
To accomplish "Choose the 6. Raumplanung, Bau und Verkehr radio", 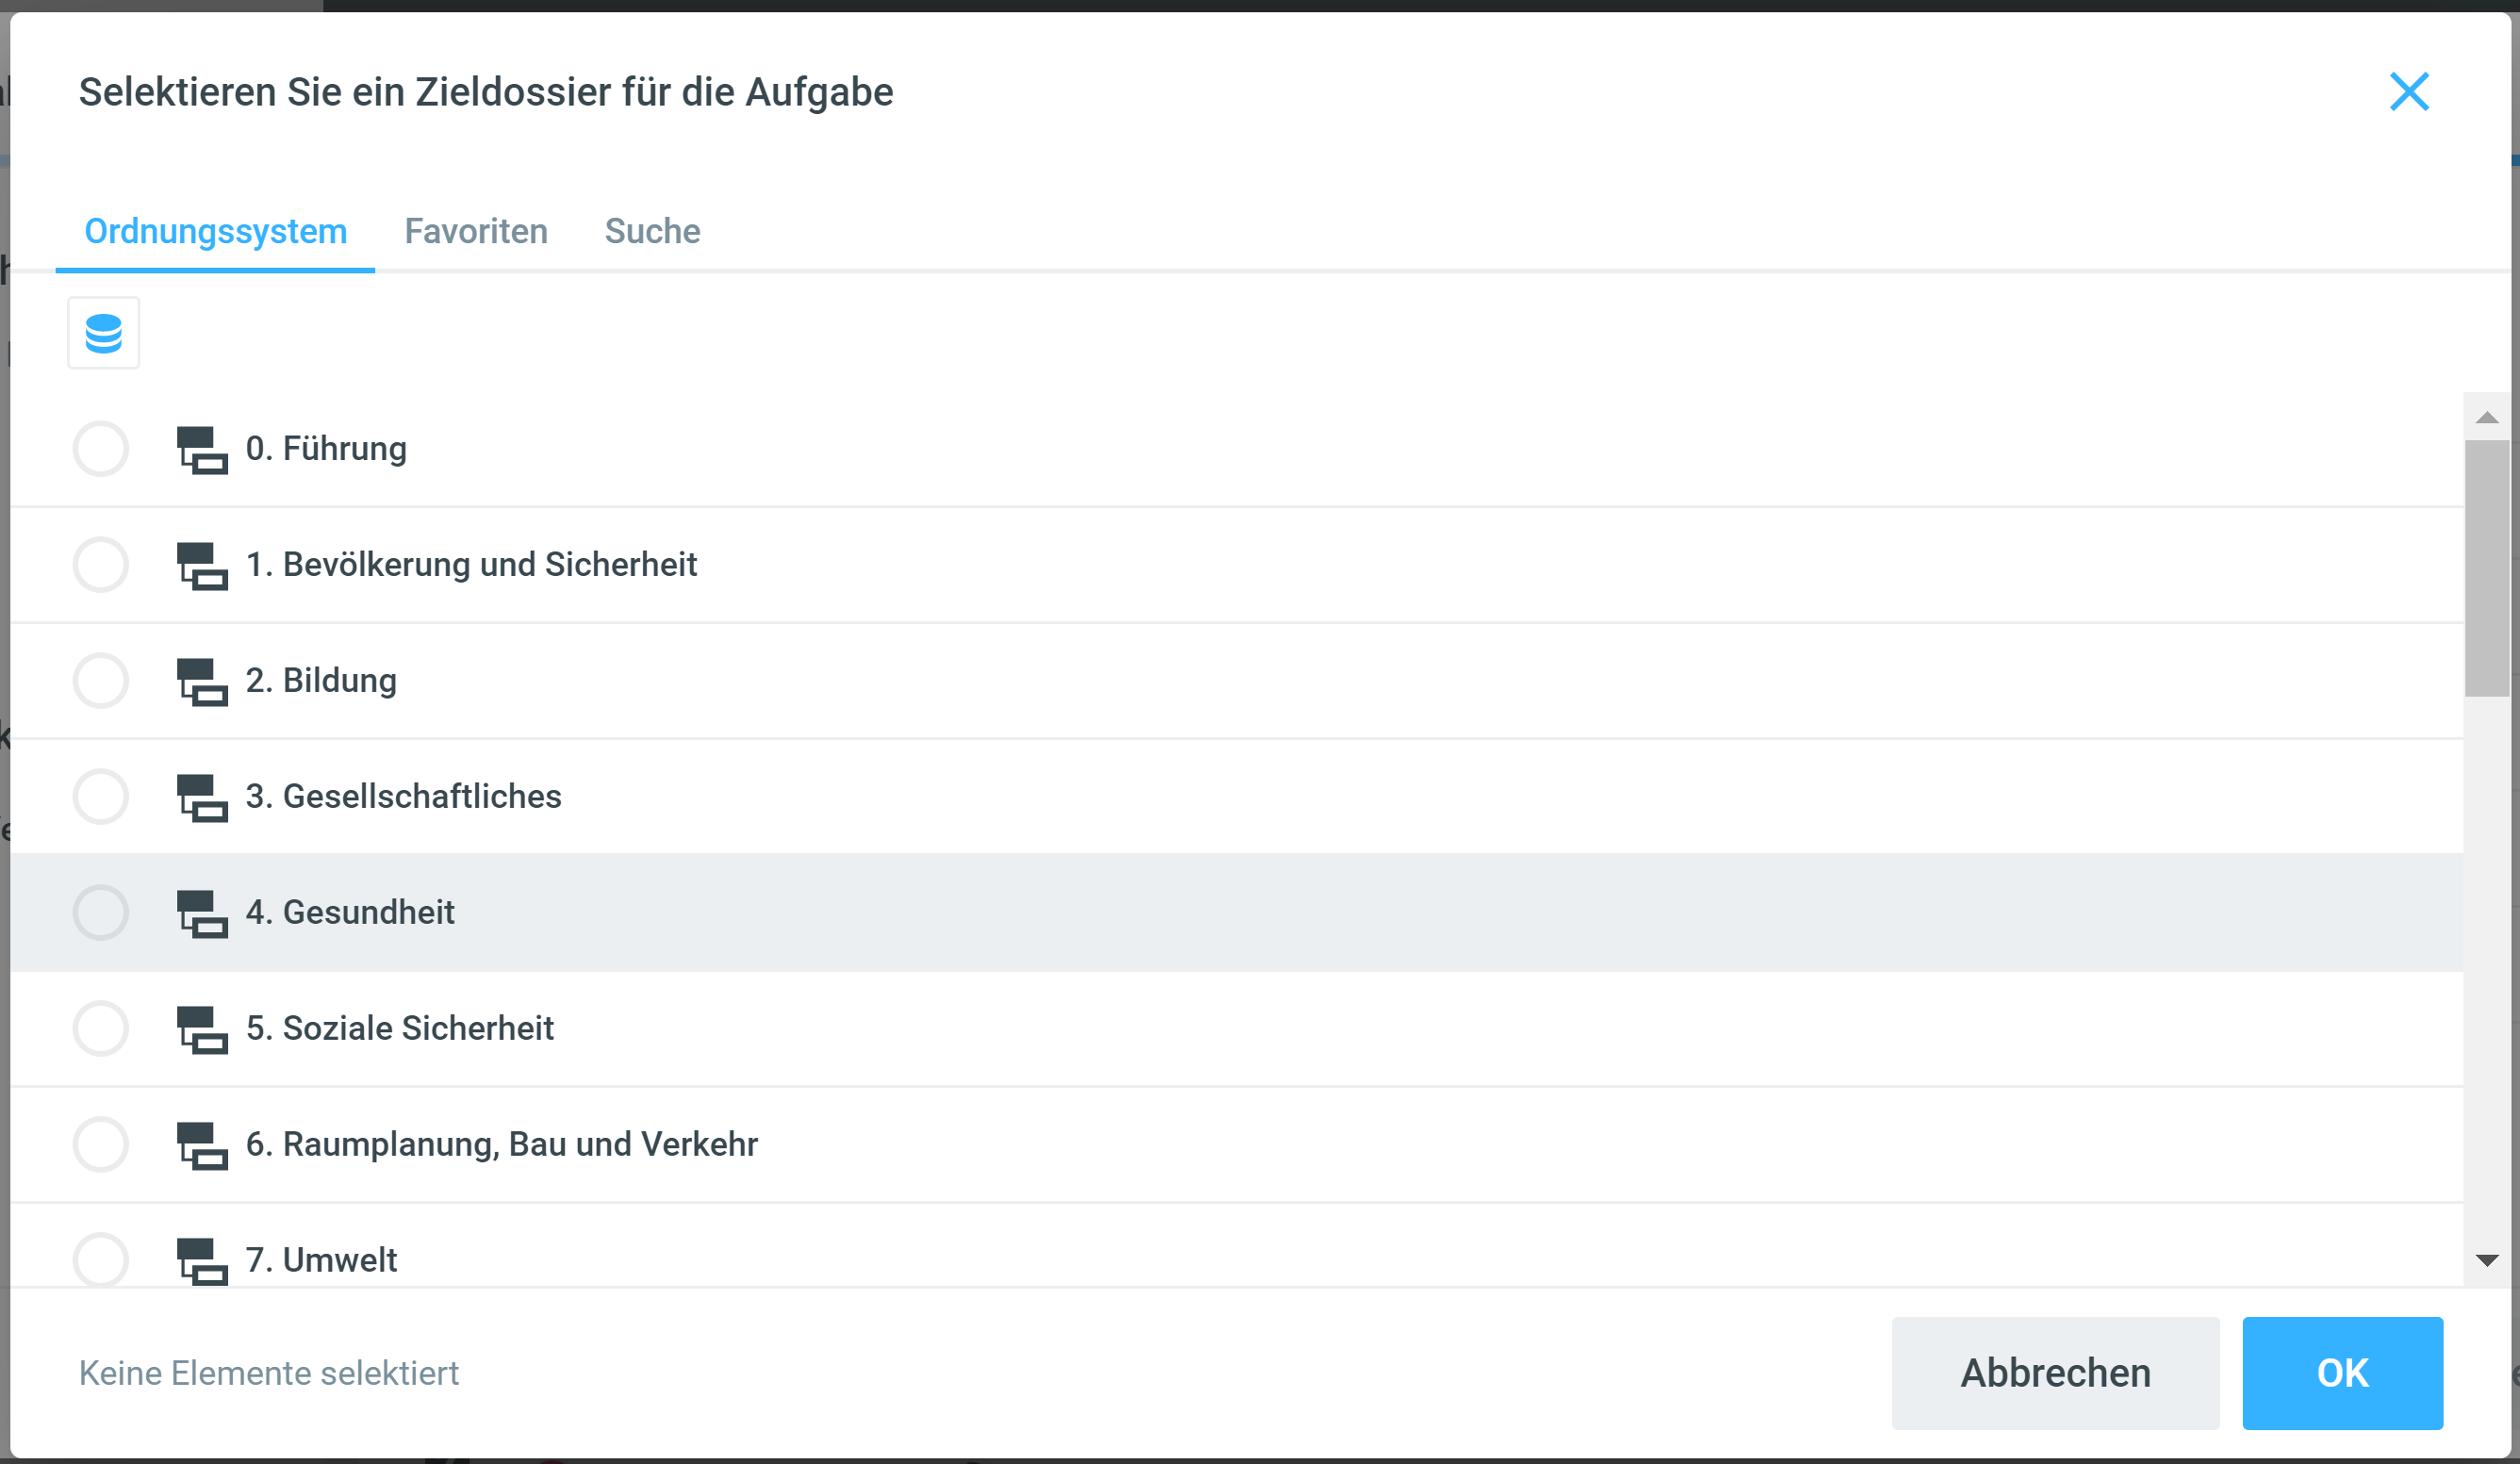I will [x=101, y=1145].
